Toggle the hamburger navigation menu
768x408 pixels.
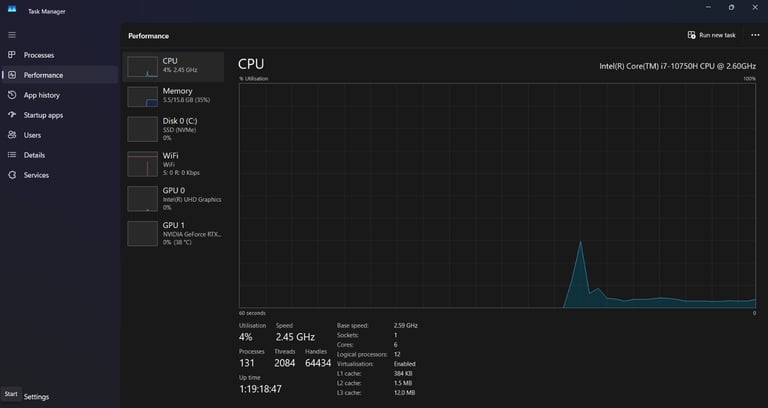click(x=12, y=35)
